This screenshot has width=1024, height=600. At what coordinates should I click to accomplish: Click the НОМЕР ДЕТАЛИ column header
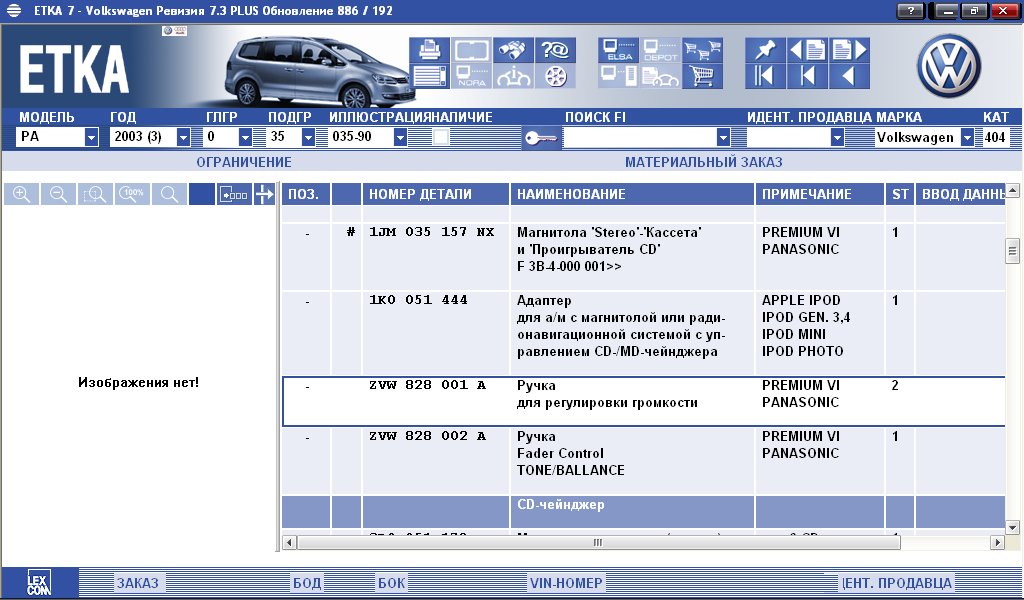(x=436, y=194)
